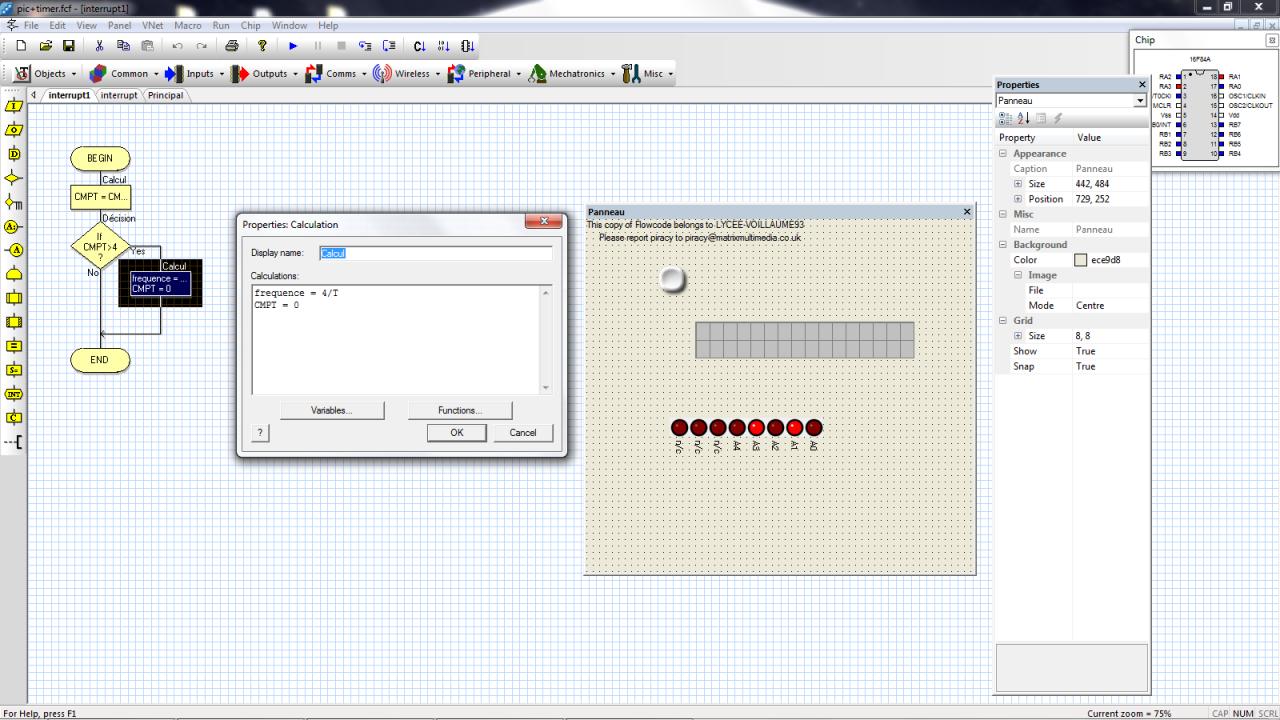Run the simulation with the play icon
This screenshot has height=720, width=1280.
click(293, 46)
